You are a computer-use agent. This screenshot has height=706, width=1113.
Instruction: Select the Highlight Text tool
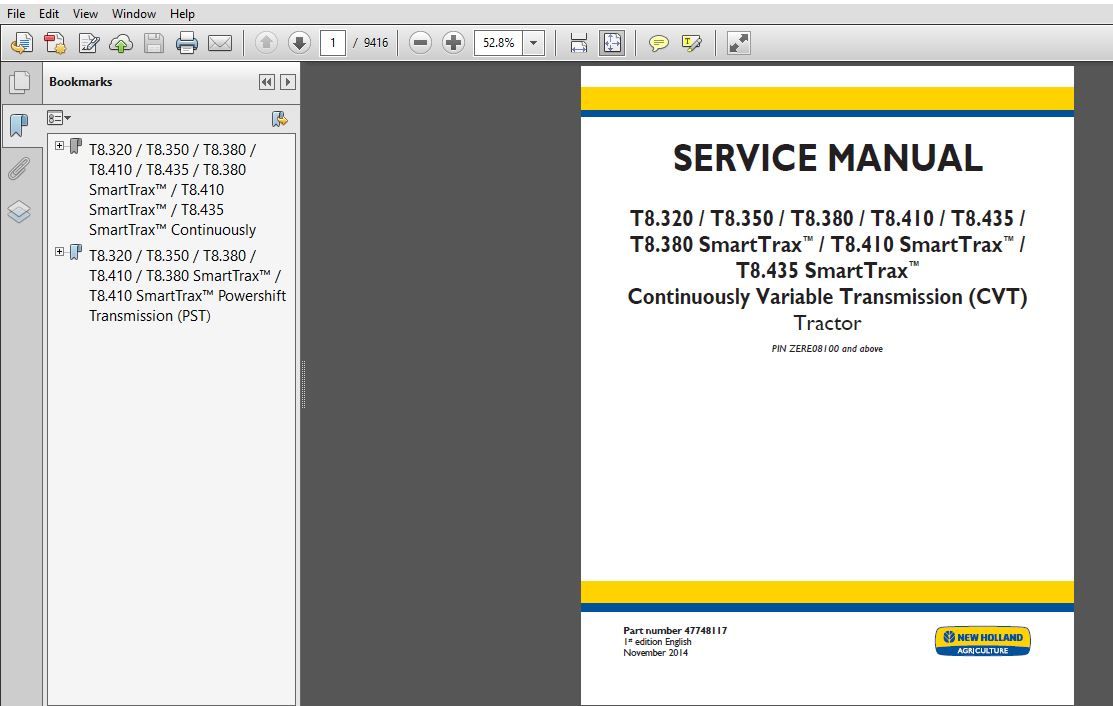(689, 42)
